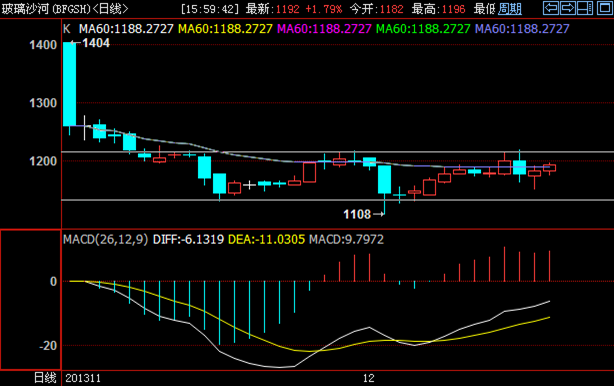Click the <日线> label in the title
Viewport: 614px width, 386px height.
tap(110, 9)
